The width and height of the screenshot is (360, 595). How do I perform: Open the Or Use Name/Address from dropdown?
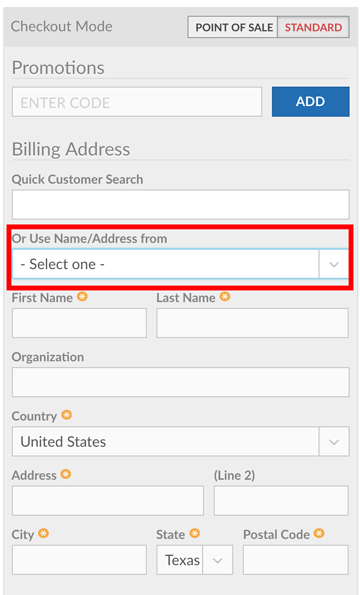181,264
